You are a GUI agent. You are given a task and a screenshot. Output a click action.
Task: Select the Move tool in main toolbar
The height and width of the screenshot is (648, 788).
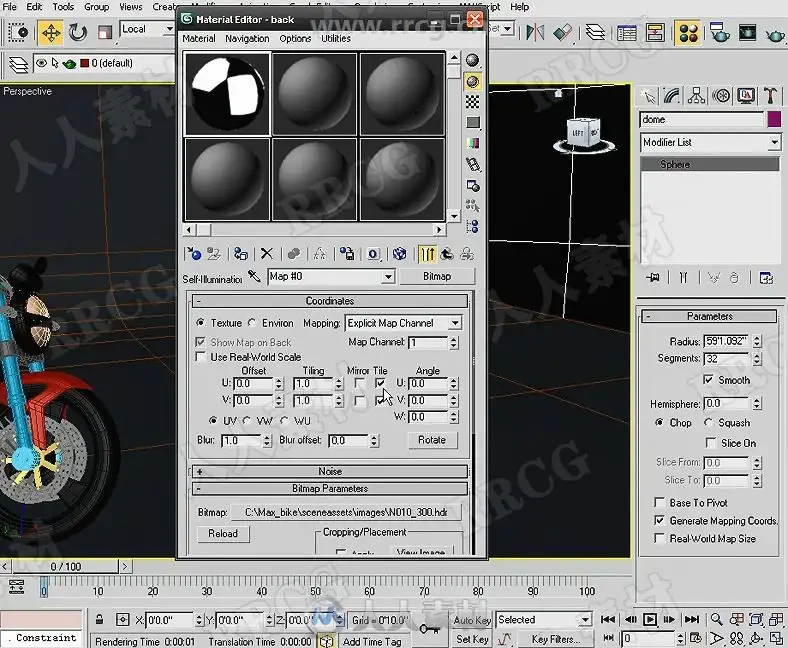point(50,33)
